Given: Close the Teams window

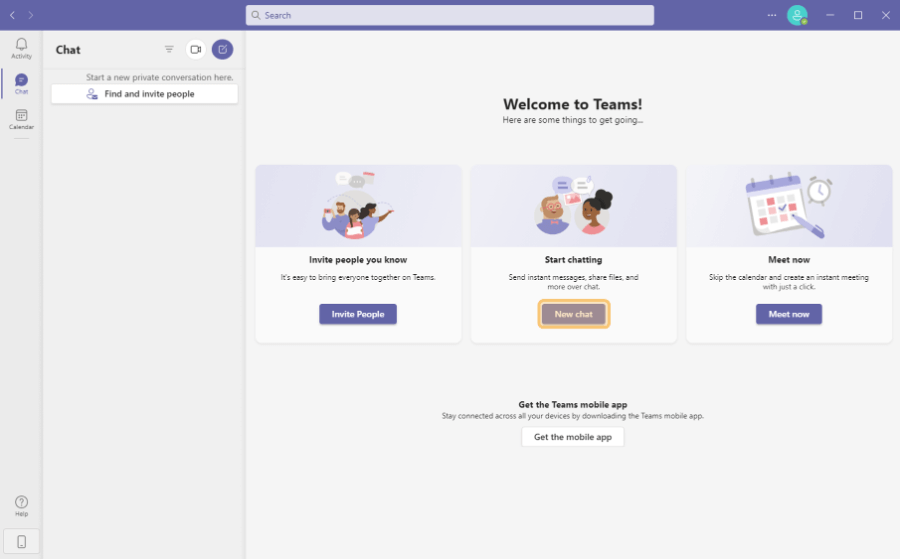Looking at the screenshot, I should 886,15.
